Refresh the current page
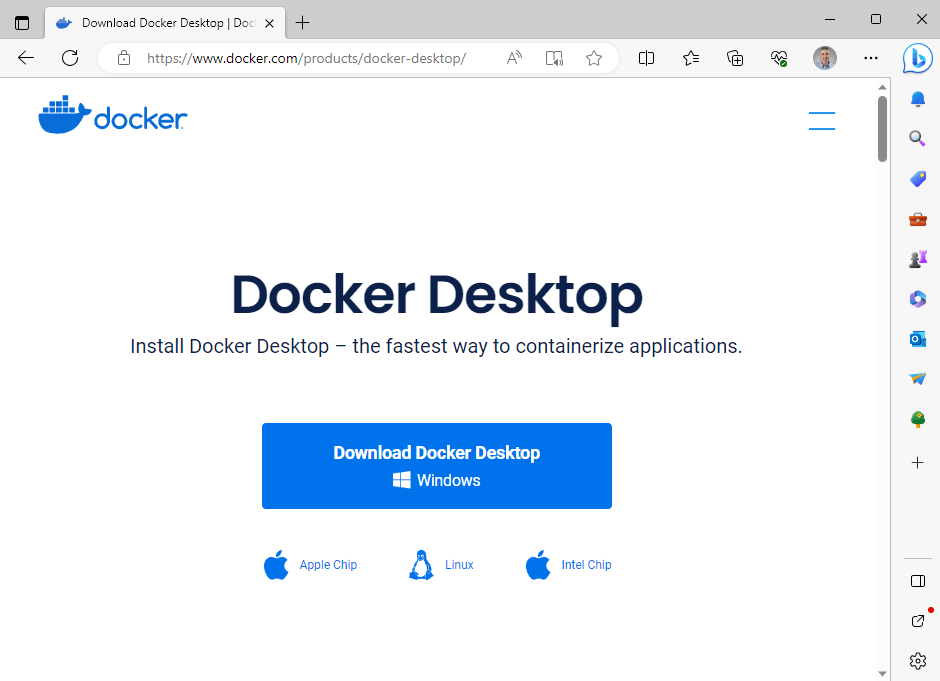The height and width of the screenshot is (681, 940). [x=70, y=58]
